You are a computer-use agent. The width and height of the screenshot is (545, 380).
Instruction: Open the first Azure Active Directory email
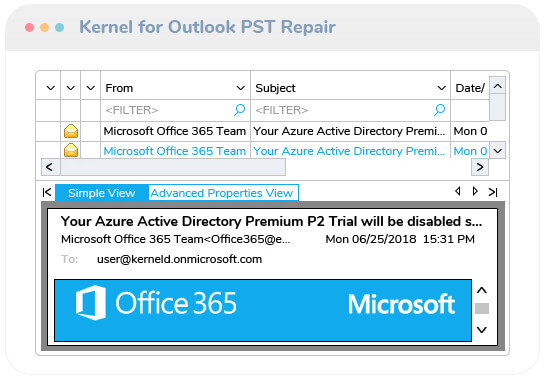pos(349,131)
